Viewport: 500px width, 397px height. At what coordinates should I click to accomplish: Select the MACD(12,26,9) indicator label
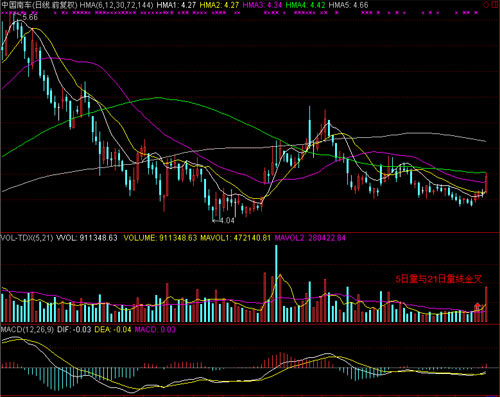pyautogui.click(x=27, y=330)
